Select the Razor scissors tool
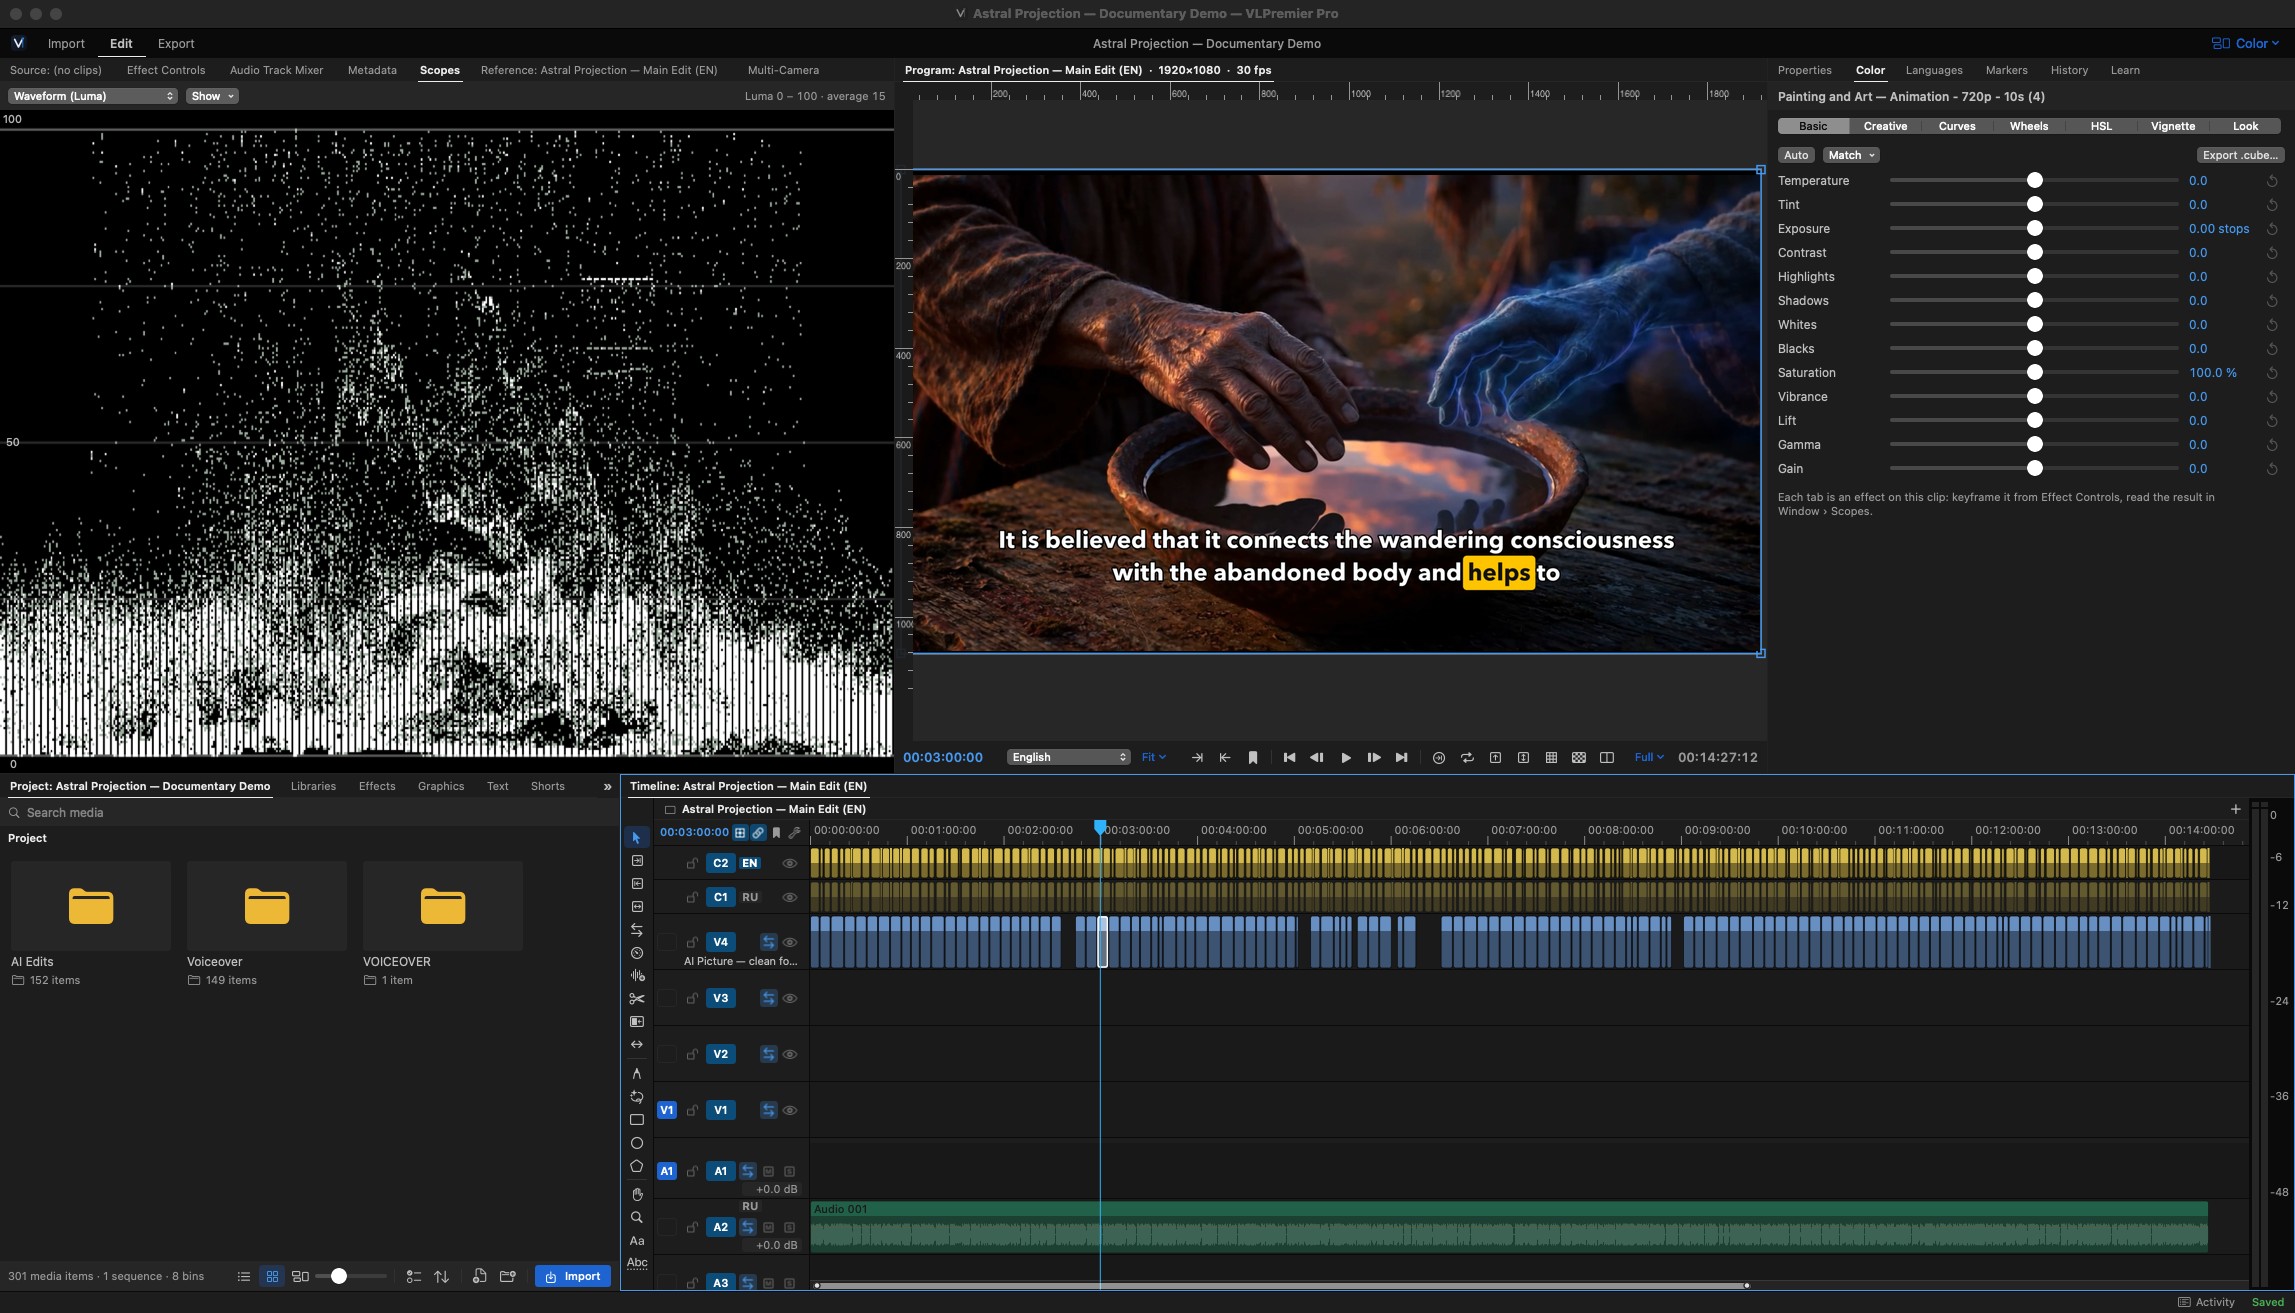Image resolution: width=2295 pixels, height=1313 pixels. pyautogui.click(x=636, y=998)
